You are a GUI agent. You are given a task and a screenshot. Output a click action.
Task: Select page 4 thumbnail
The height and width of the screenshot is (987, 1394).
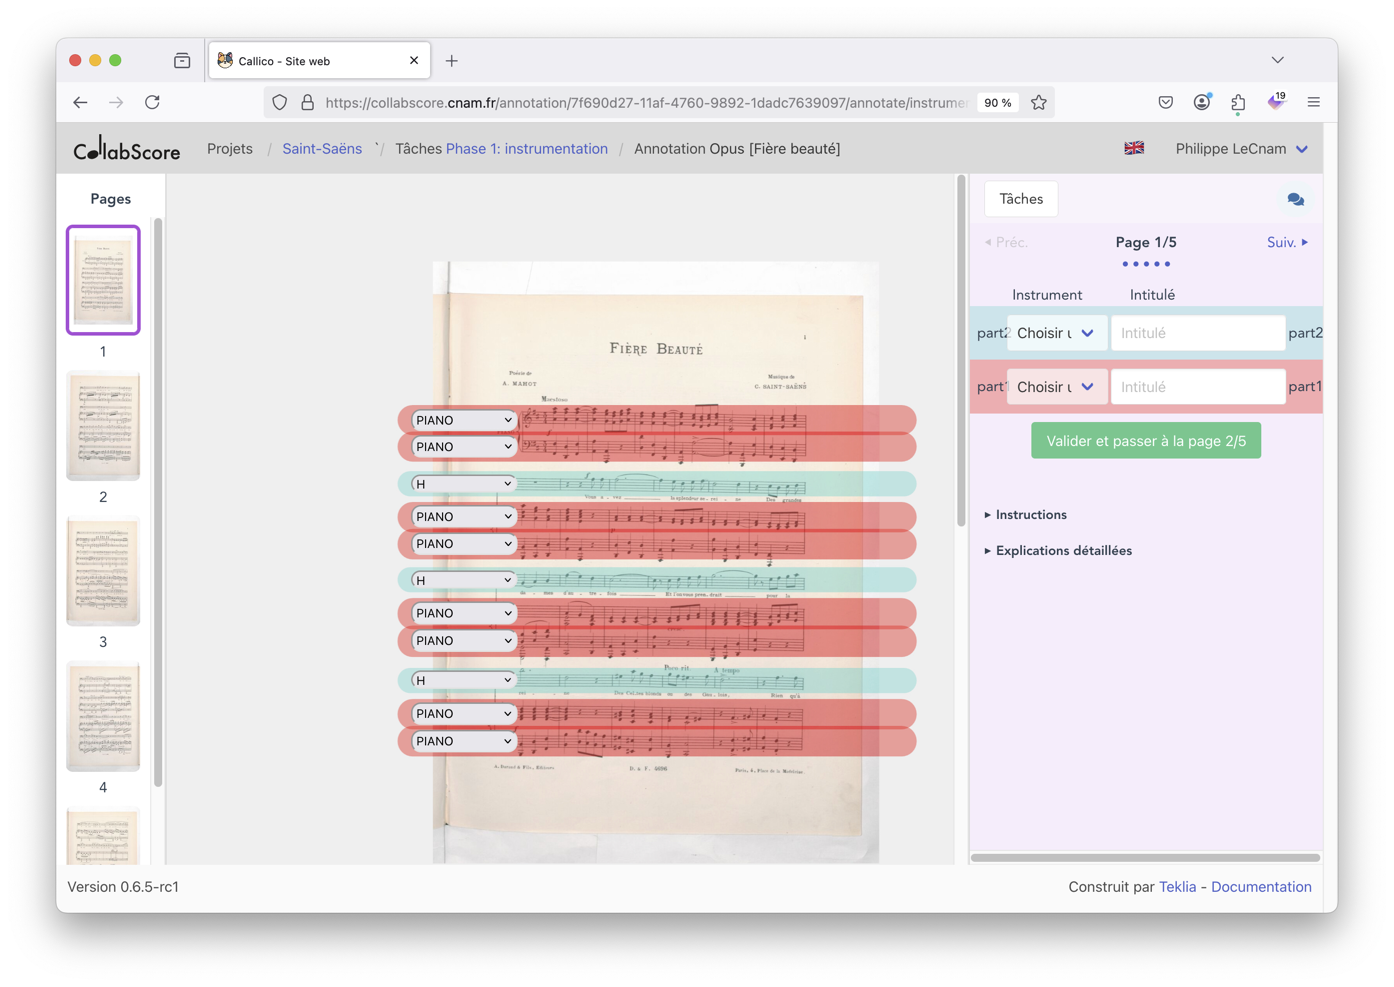103,716
